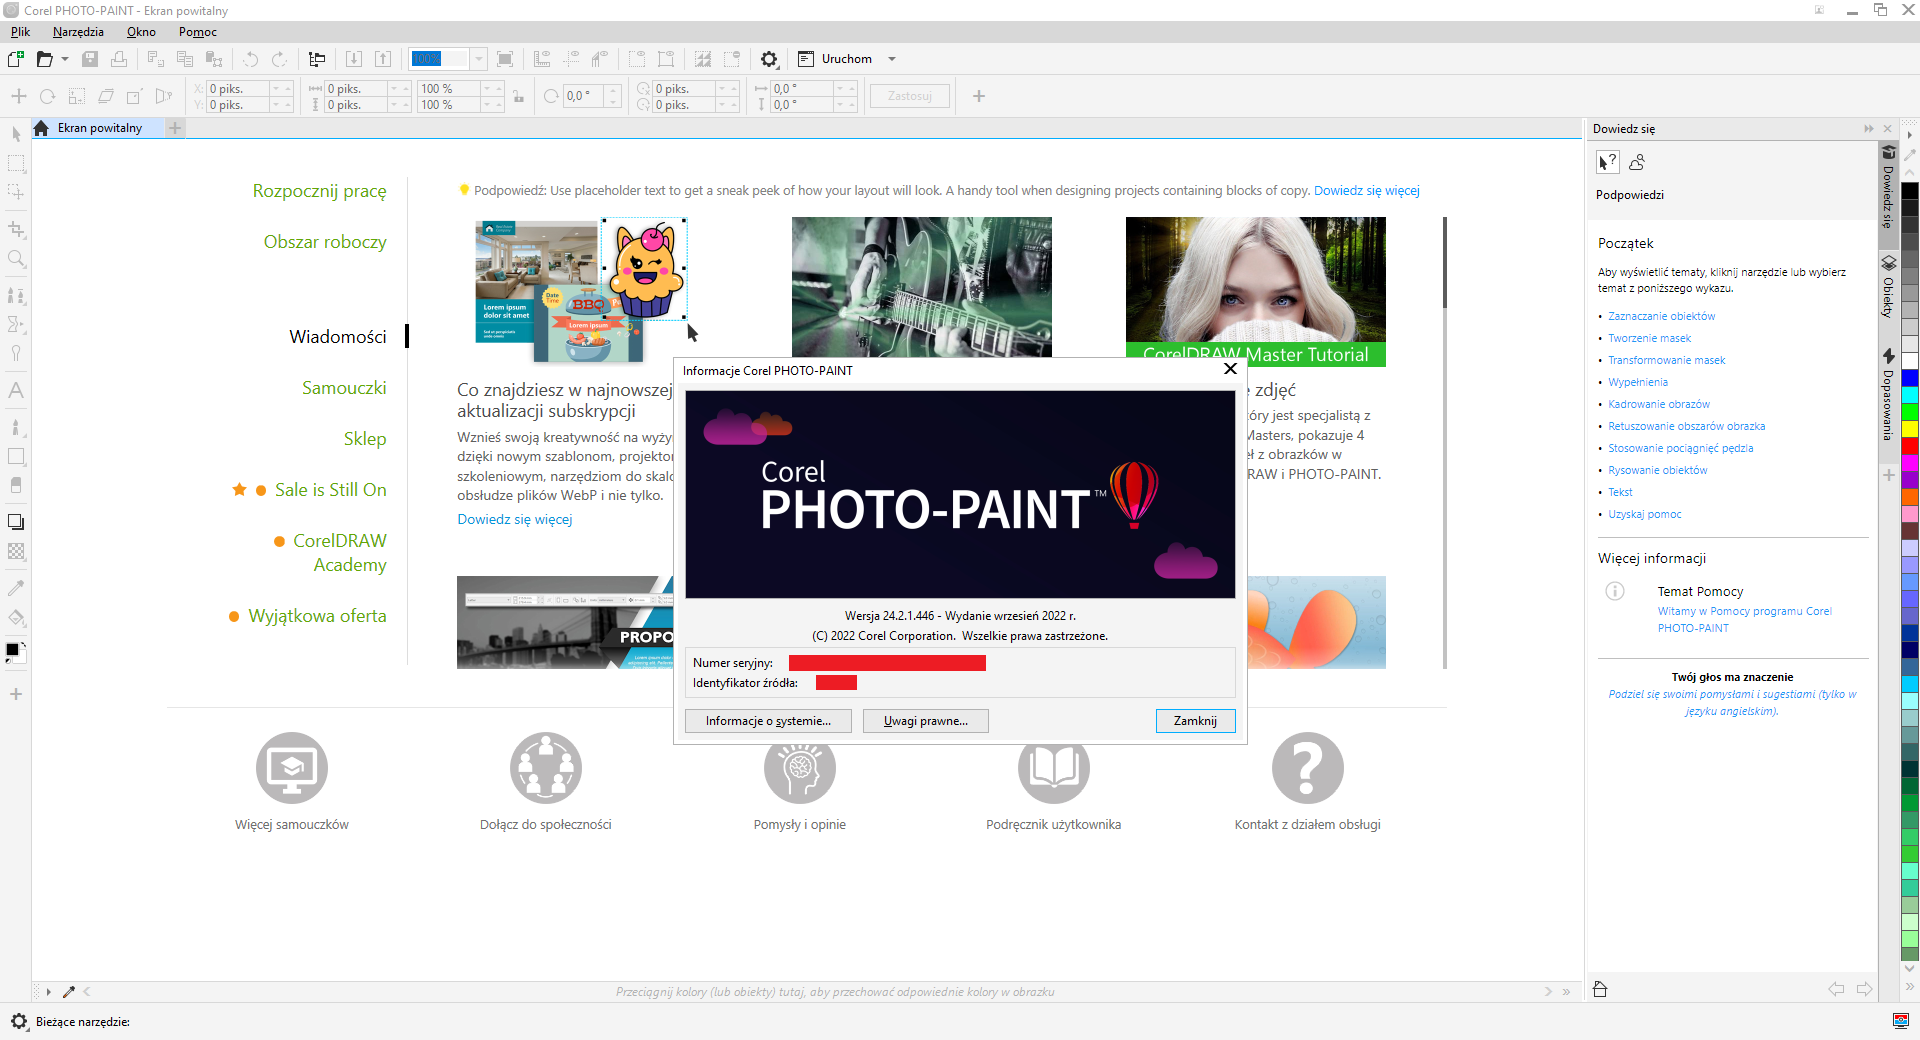Viewport: 1920px width, 1040px height.
Task: Select the Rectangle Mask tool
Action: [16, 163]
